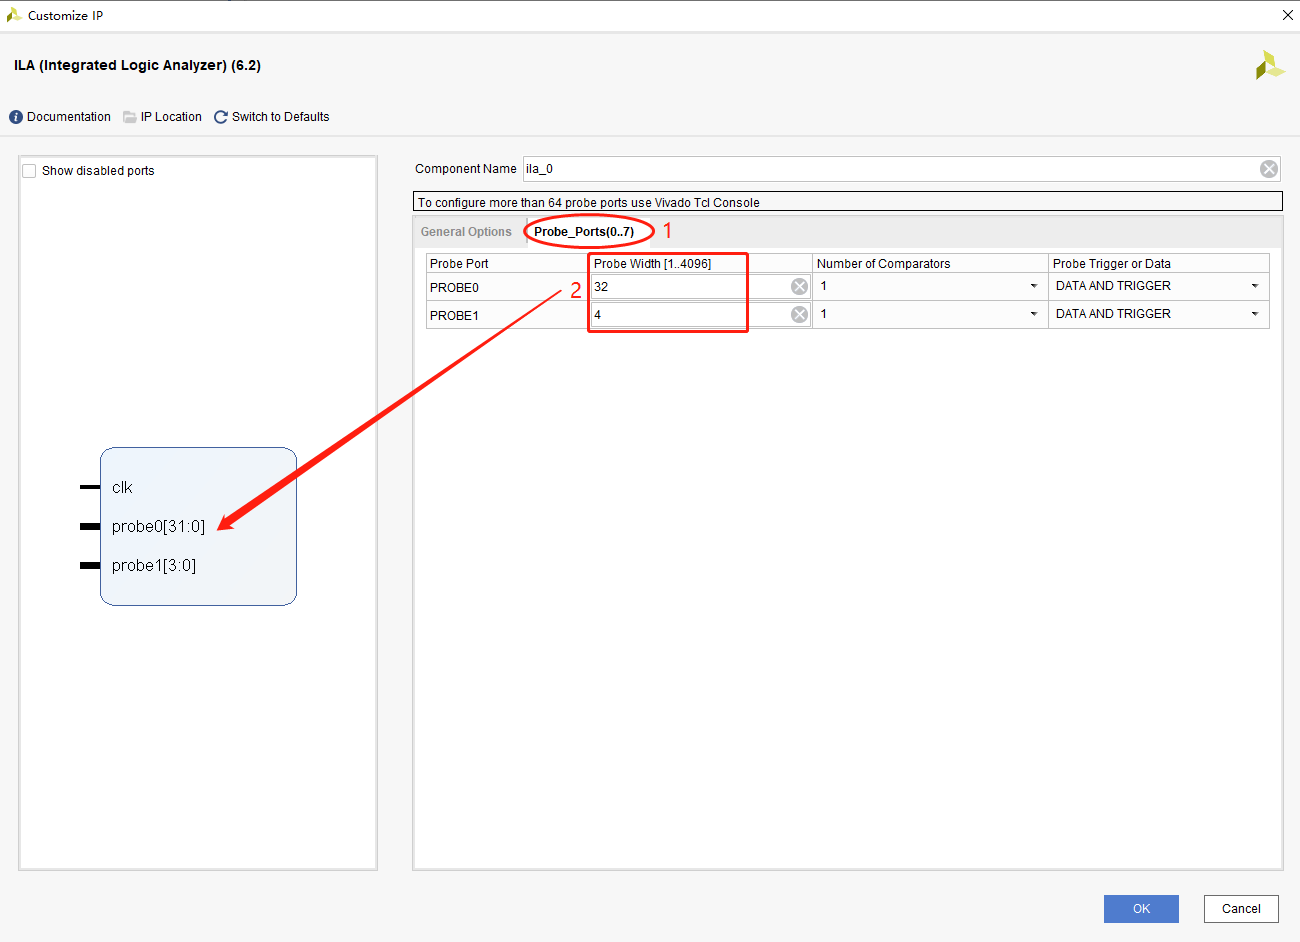Clear the PROBE1 width value
The height and width of the screenshot is (942, 1300).
(x=799, y=315)
